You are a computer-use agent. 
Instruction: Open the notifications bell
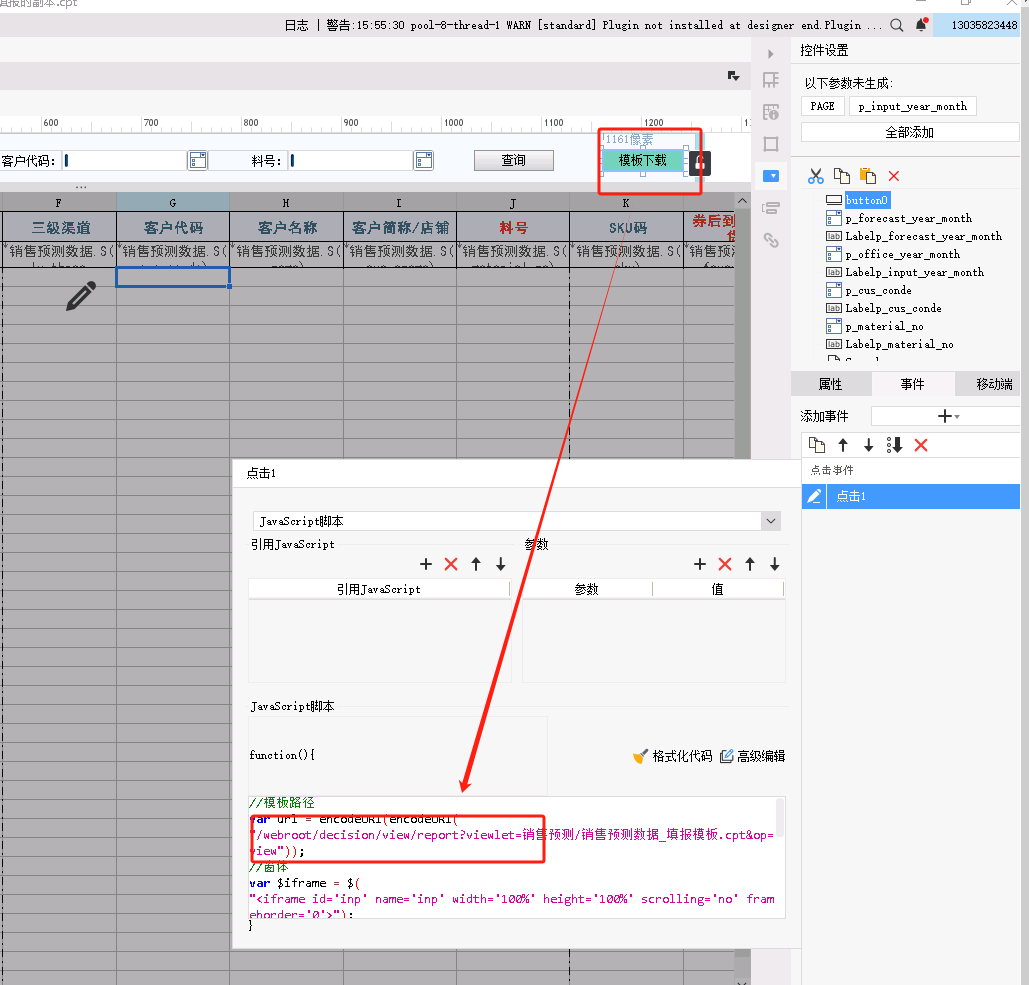pyautogui.click(x=921, y=25)
